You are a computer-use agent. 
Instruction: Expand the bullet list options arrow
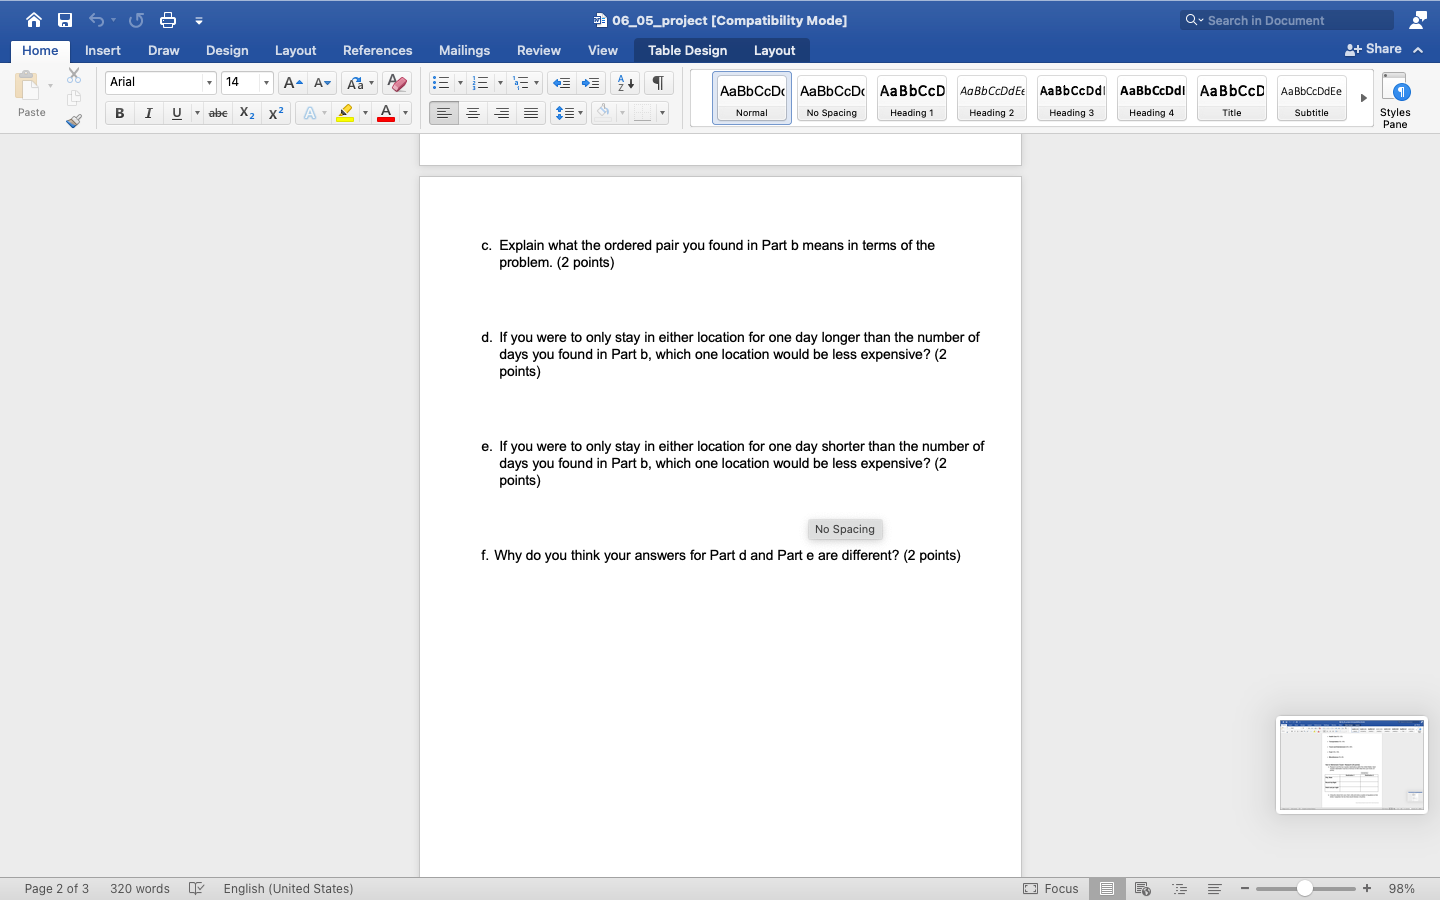[460, 83]
